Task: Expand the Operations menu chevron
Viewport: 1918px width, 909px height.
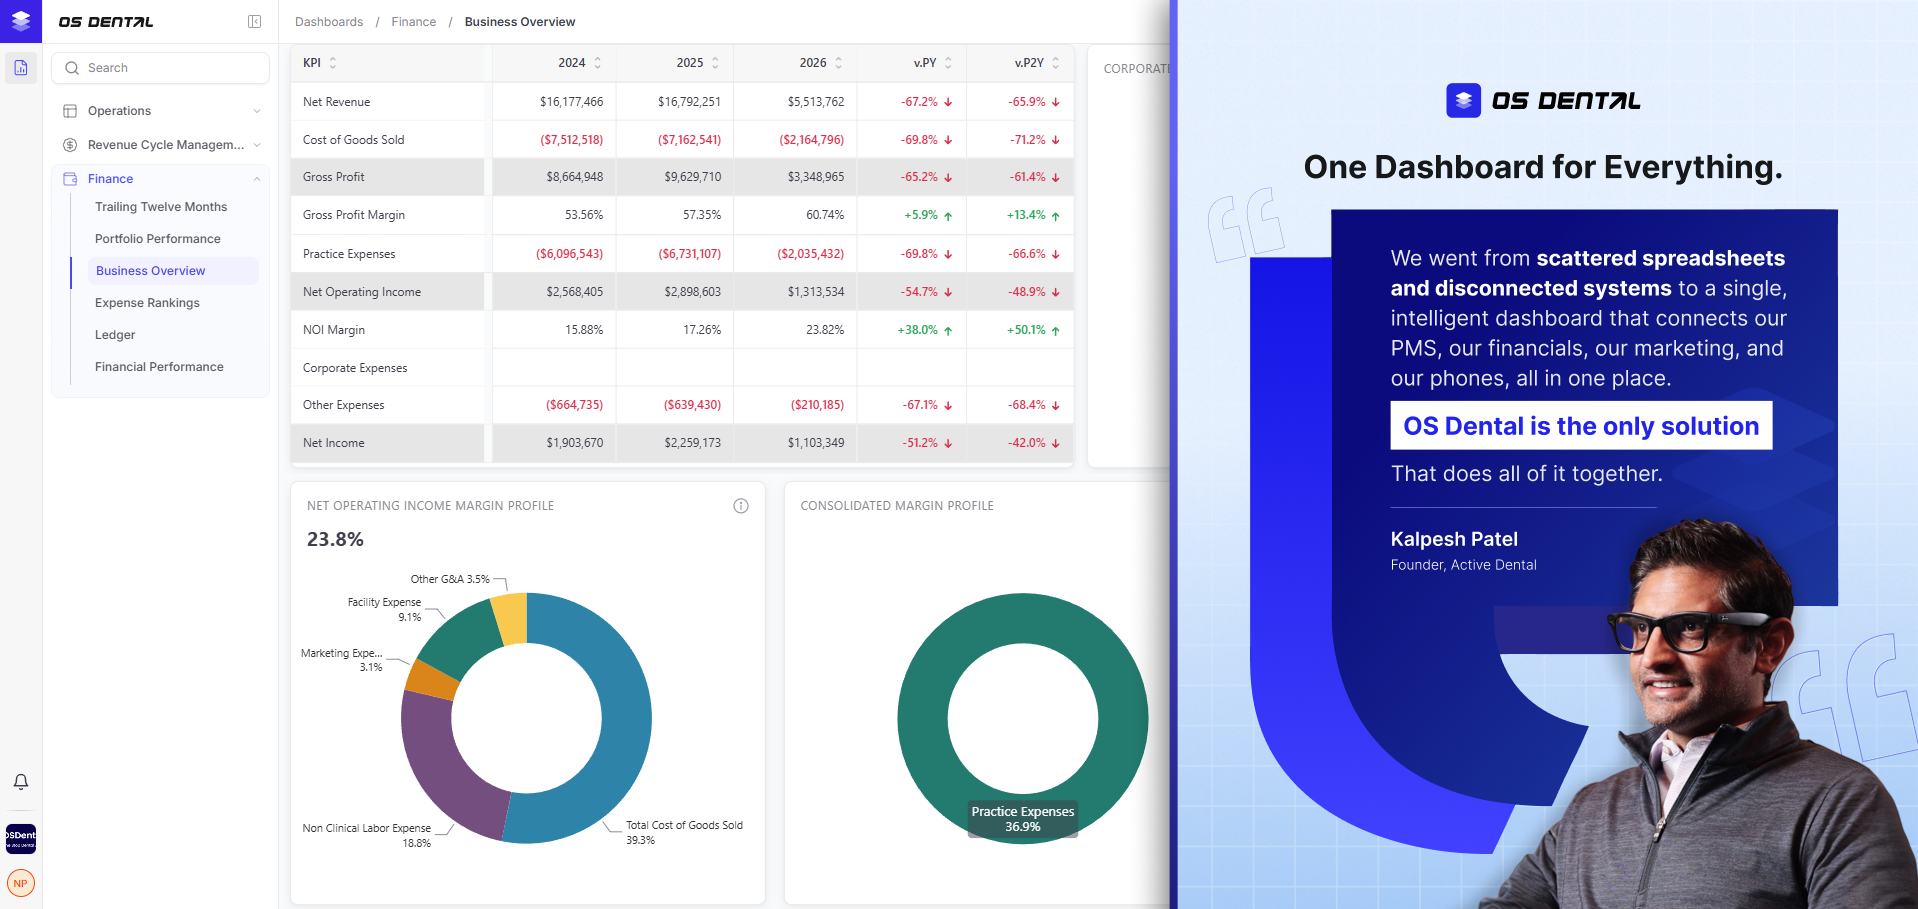Action: (257, 111)
